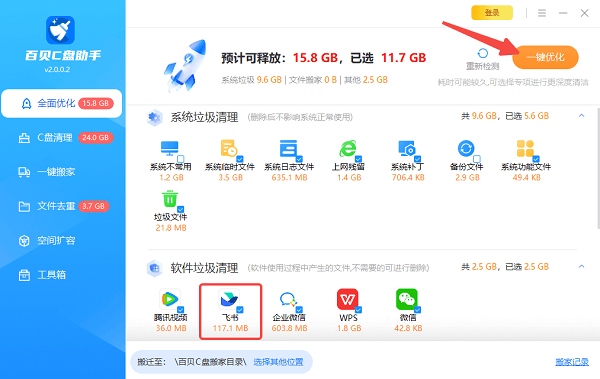Click the rocket illustration

point(186,66)
